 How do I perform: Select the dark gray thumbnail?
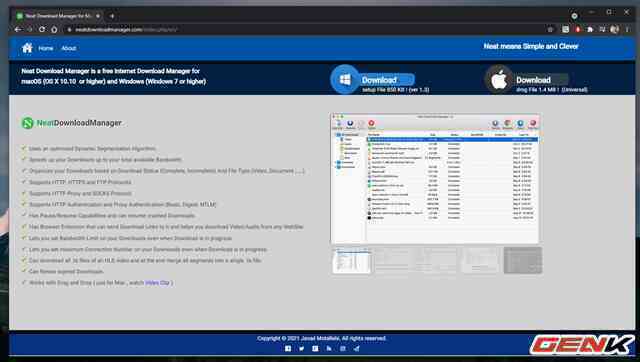(522, 260)
